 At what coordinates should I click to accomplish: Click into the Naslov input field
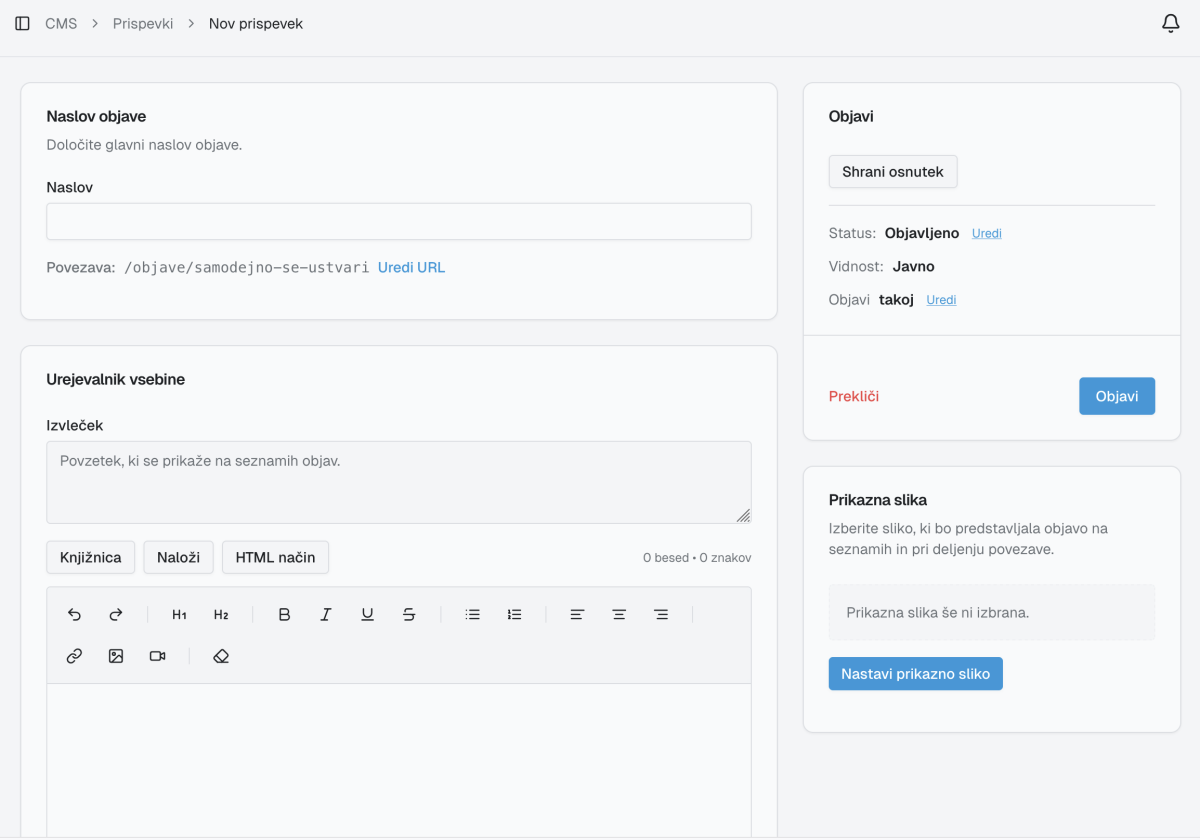[x=398, y=222]
